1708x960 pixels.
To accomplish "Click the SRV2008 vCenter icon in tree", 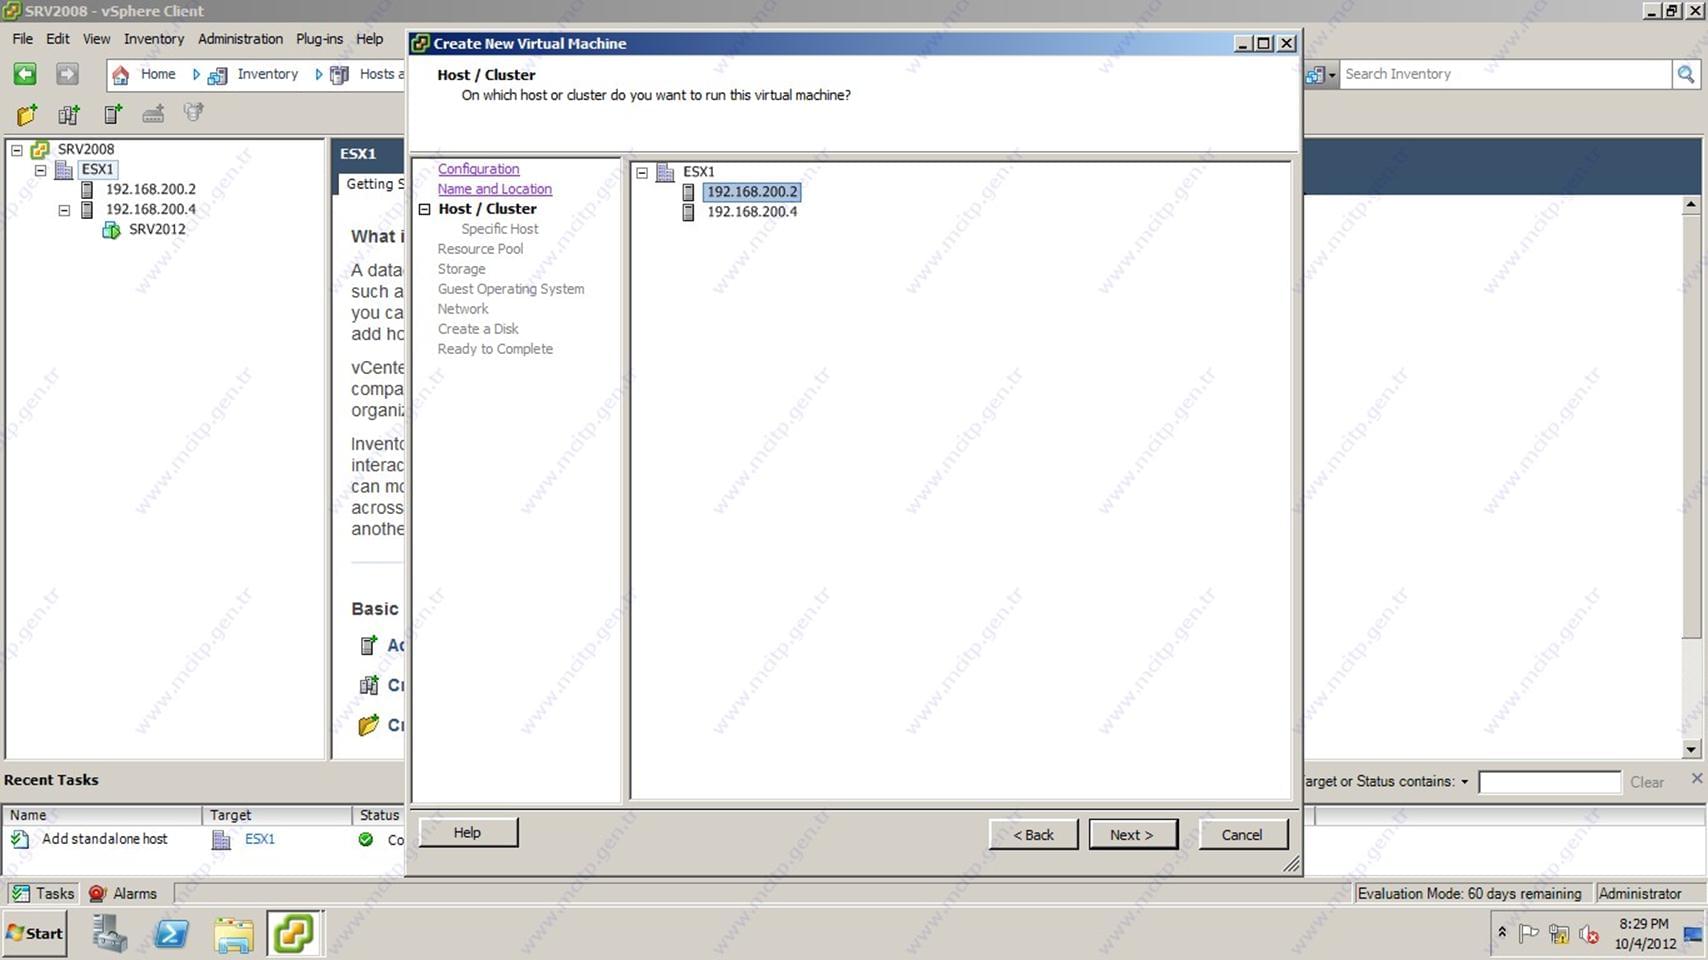I will tap(40, 149).
